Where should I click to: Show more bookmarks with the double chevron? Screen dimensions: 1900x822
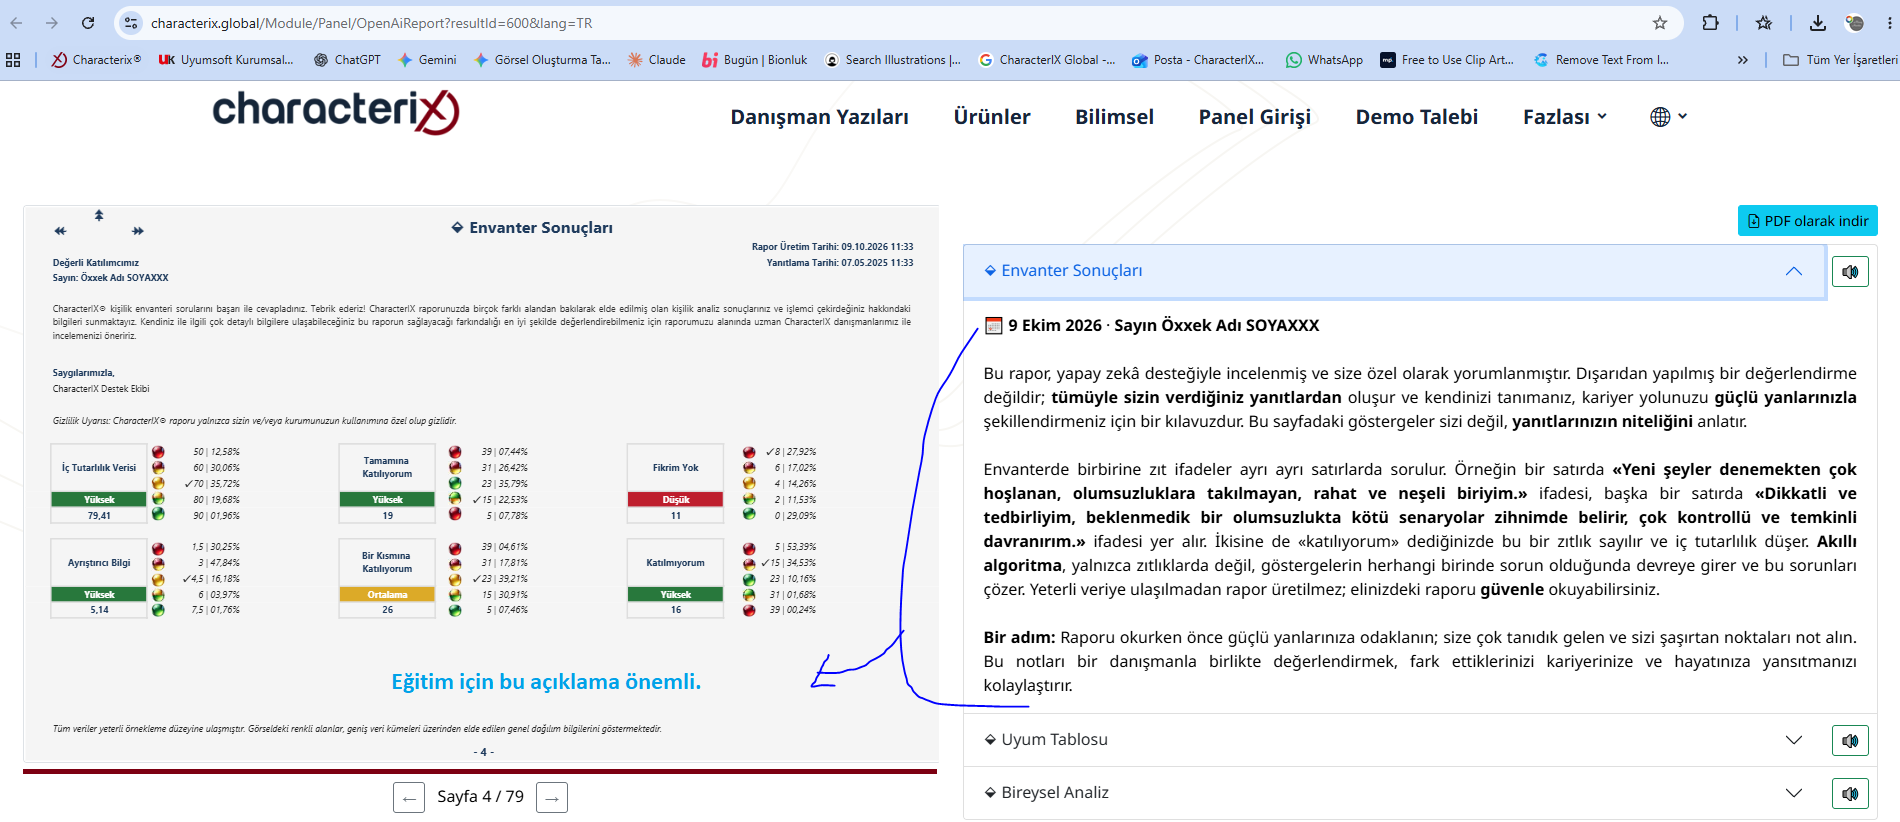pyautogui.click(x=1743, y=60)
